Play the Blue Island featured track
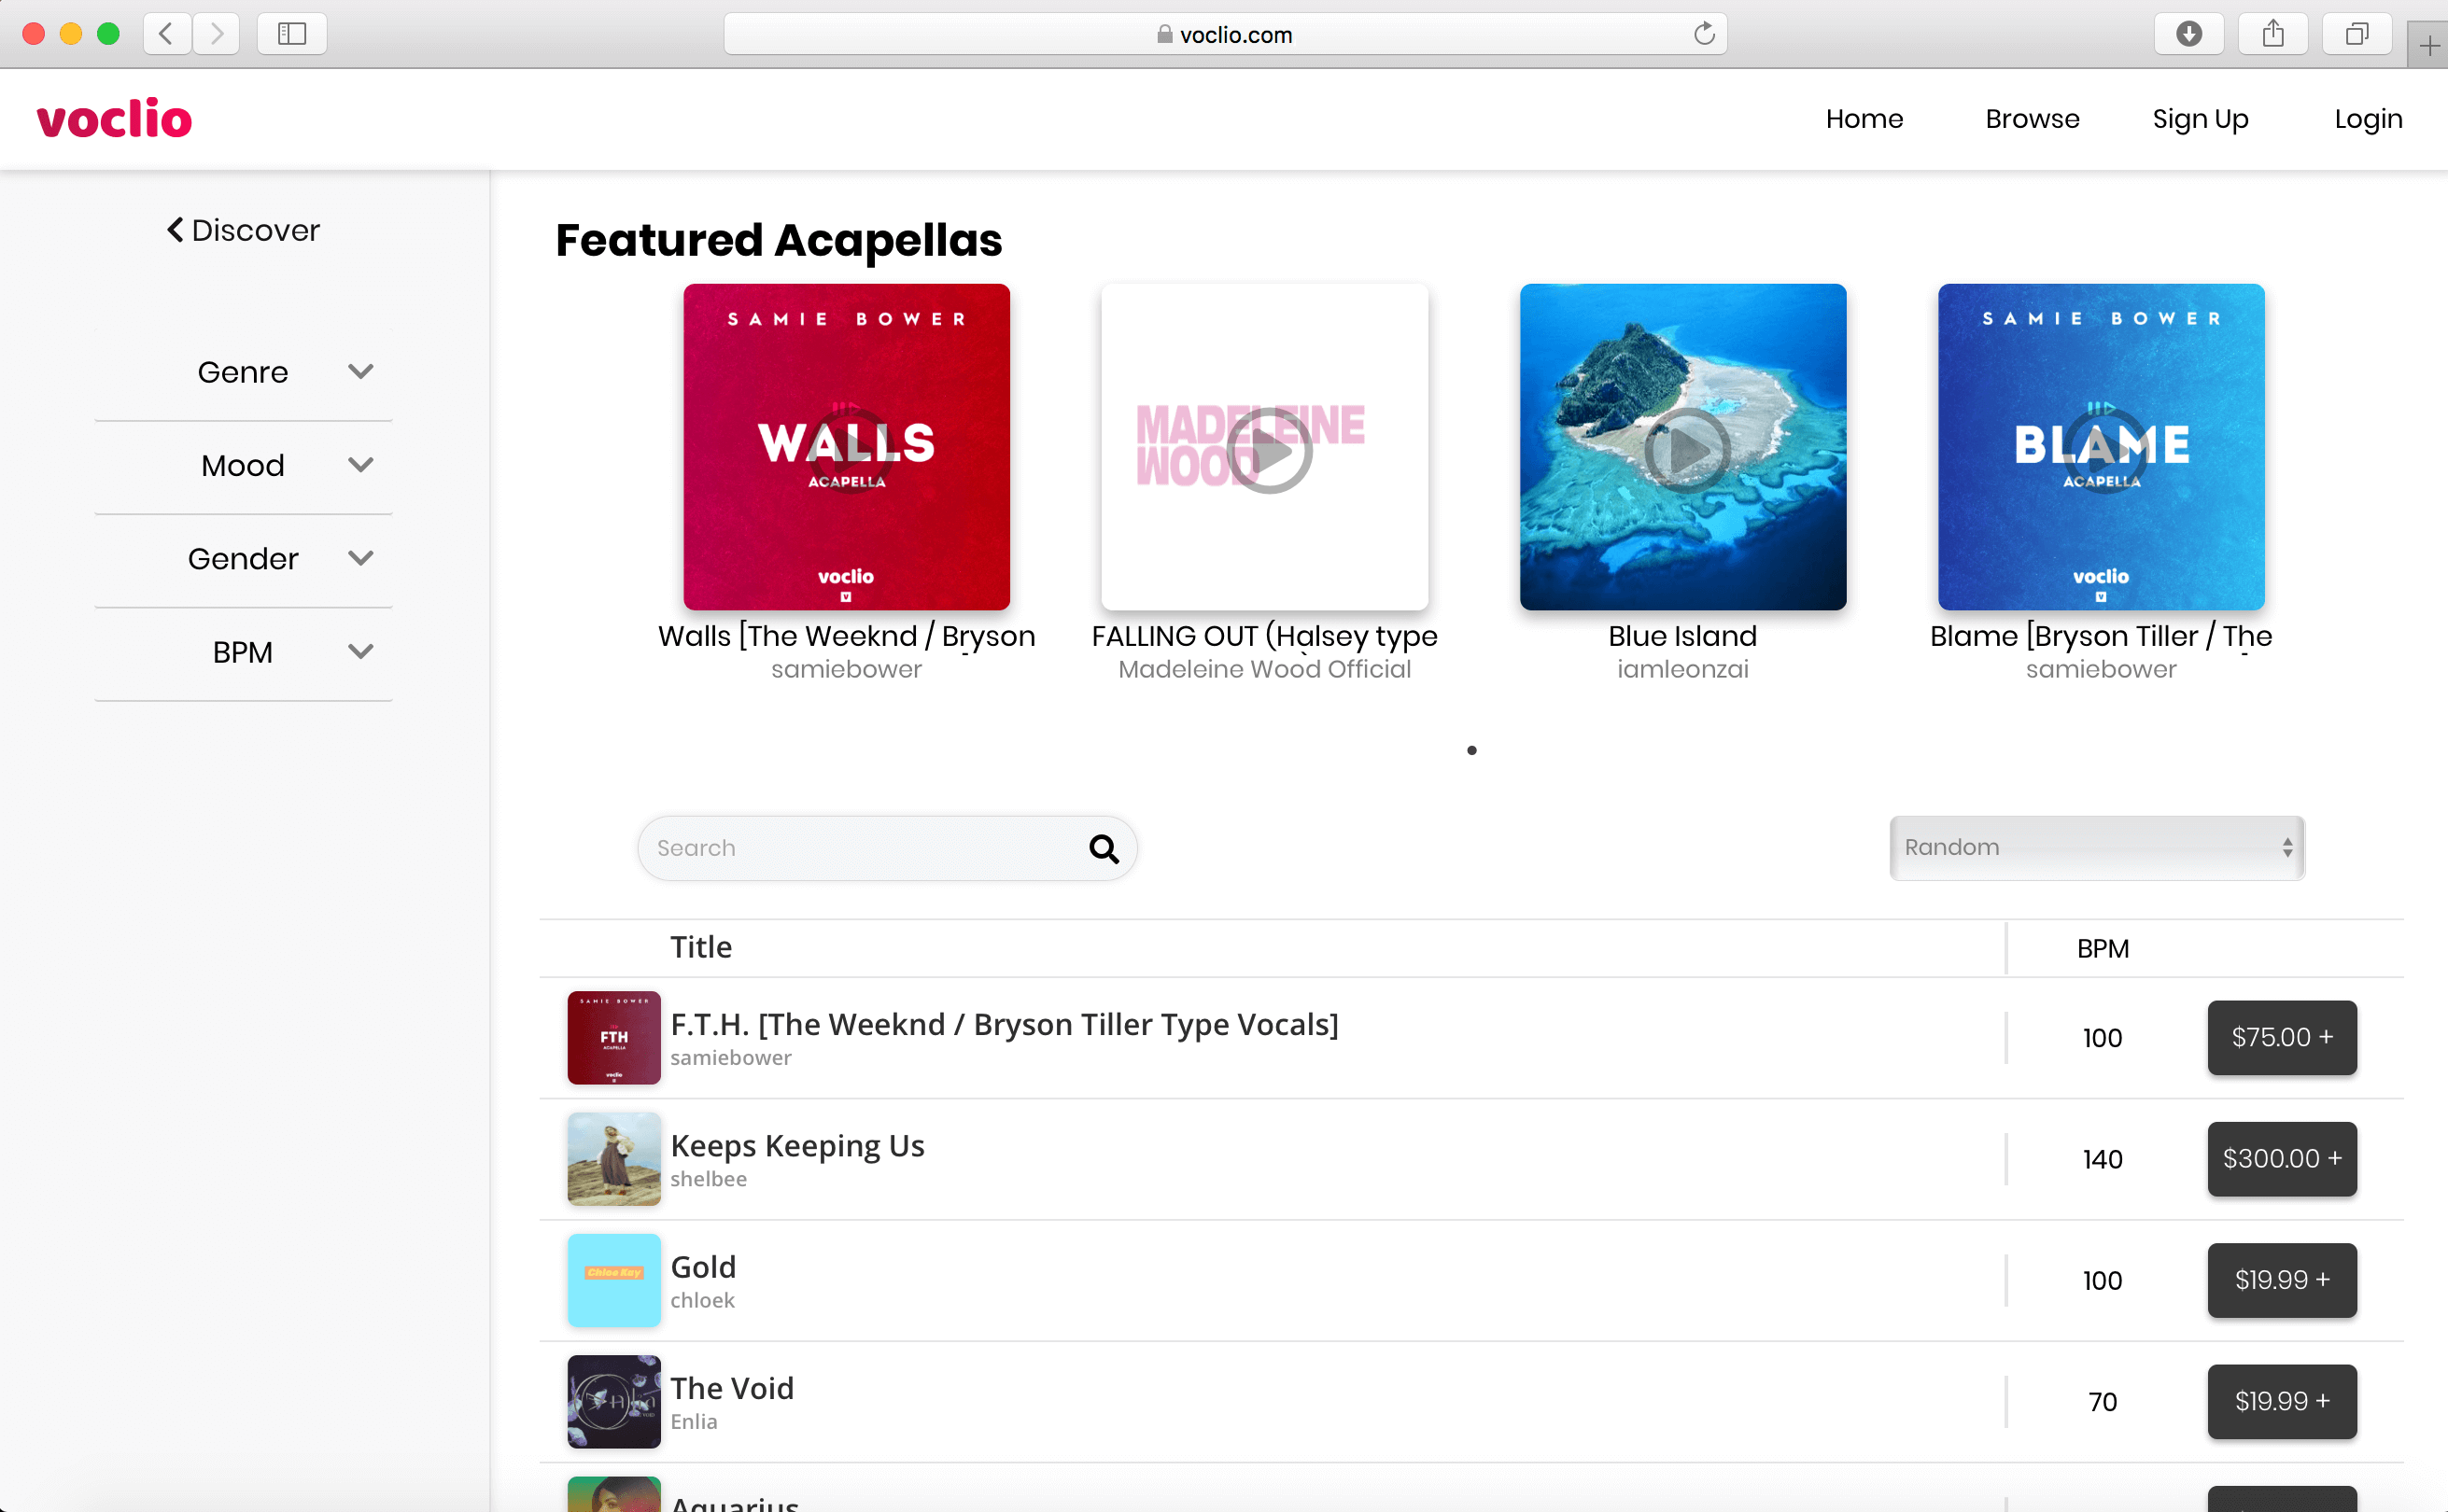Image resolution: width=2448 pixels, height=1512 pixels. 1686,450
